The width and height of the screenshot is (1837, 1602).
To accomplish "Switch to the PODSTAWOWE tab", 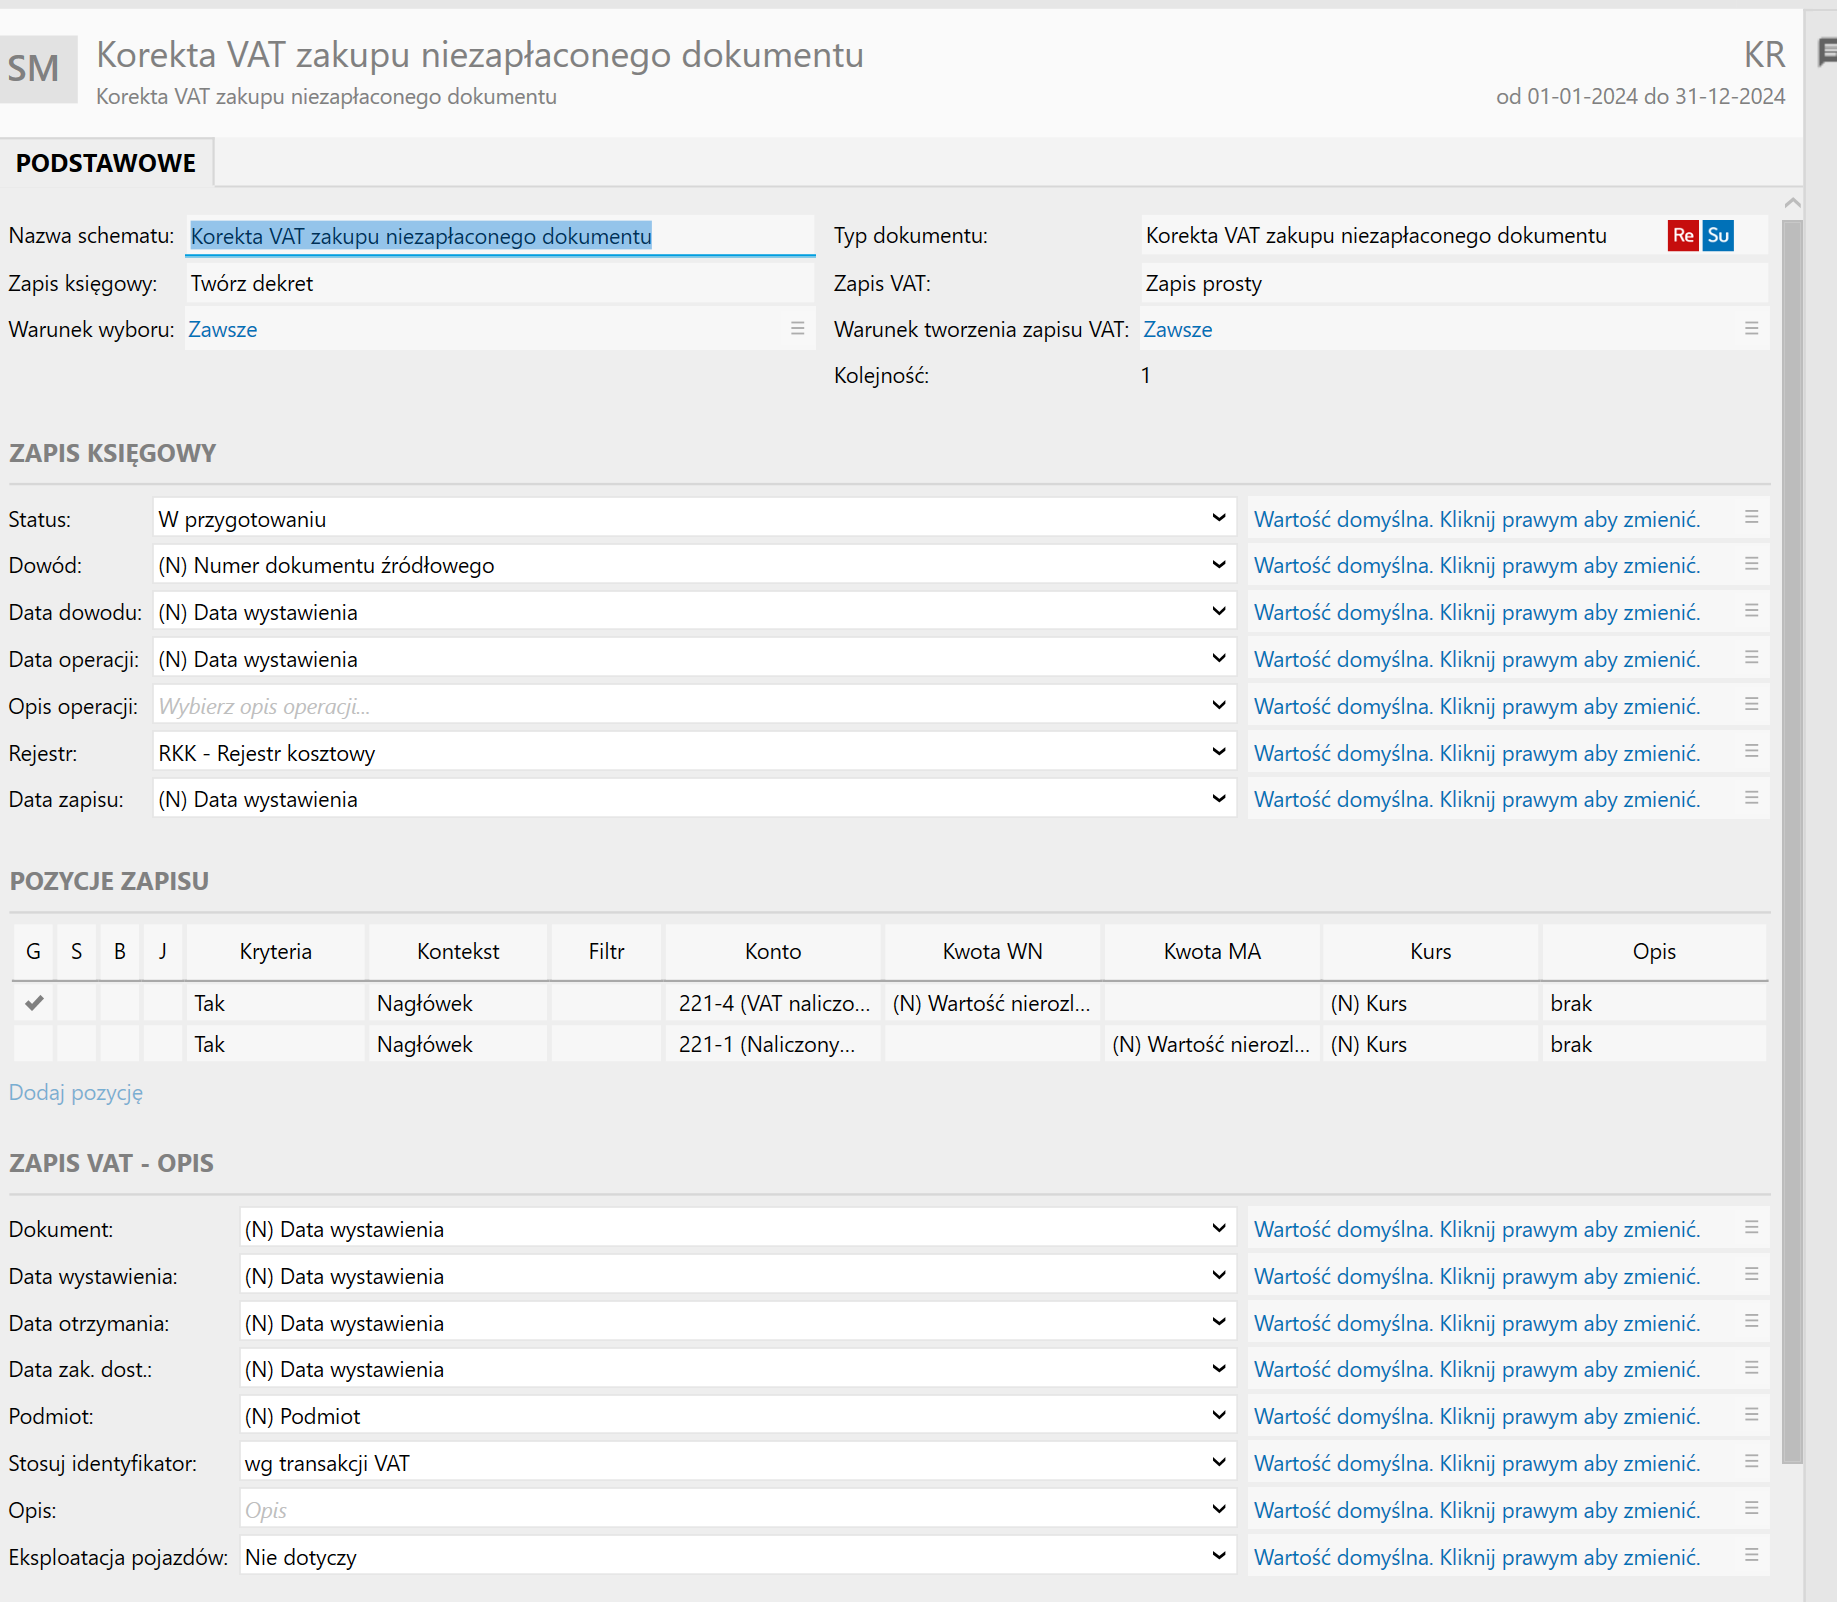I will (x=106, y=163).
